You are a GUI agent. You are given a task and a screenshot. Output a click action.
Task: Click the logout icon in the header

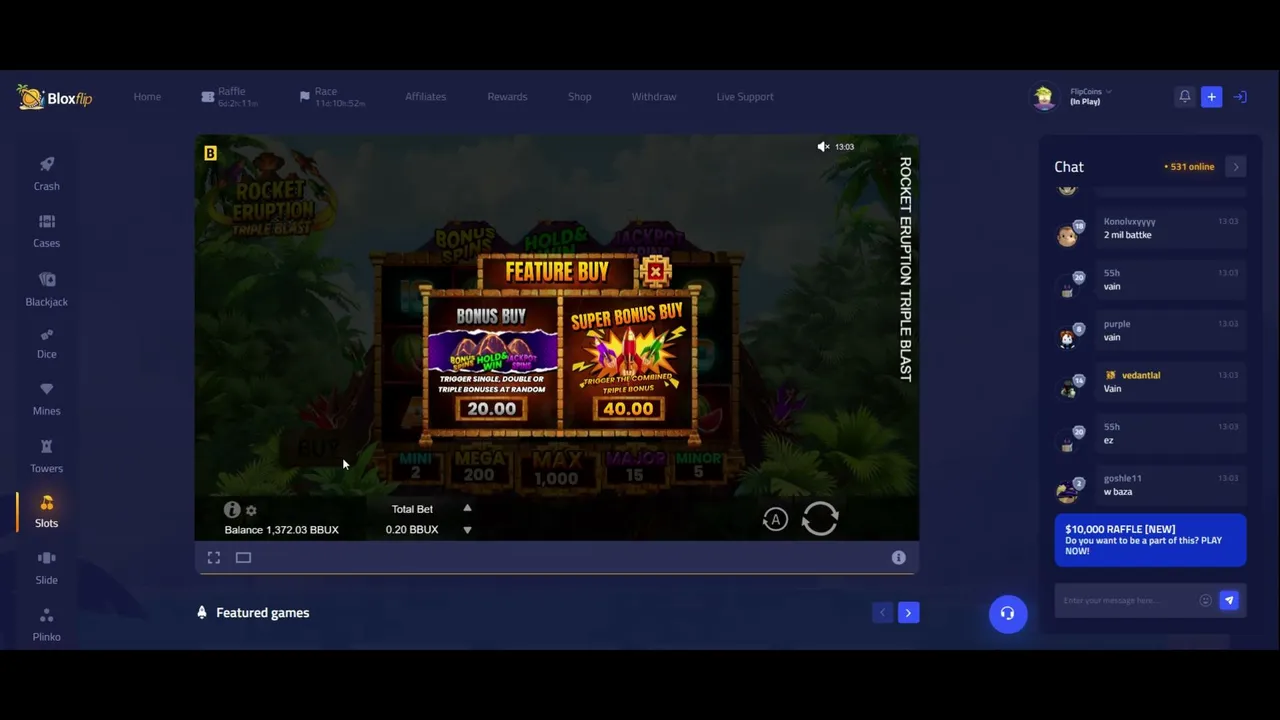click(x=1240, y=97)
